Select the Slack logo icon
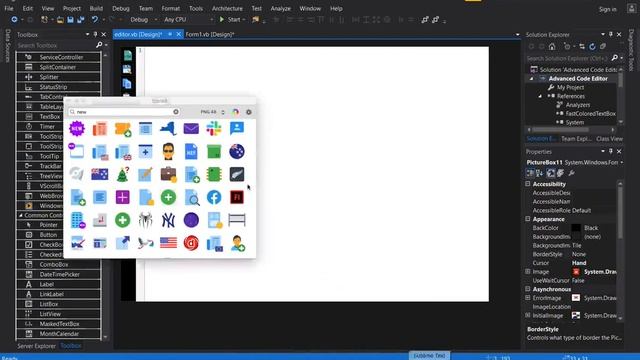The width and height of the screenshot is (640, 360). point(214,129)
